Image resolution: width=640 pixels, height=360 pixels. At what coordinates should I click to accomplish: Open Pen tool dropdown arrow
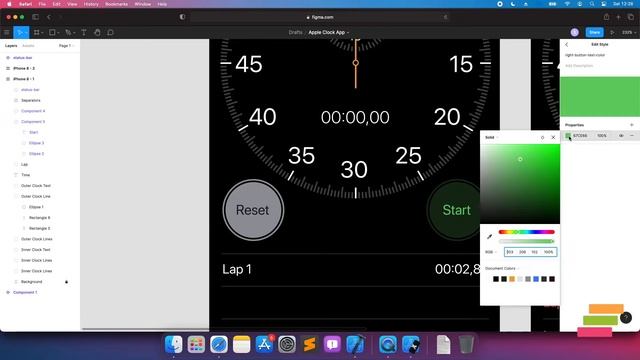tap(74, 33)
